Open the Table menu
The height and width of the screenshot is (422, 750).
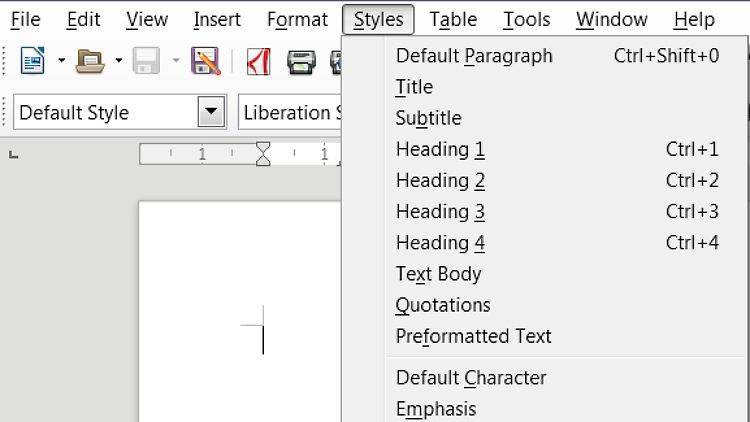[453, 20]
